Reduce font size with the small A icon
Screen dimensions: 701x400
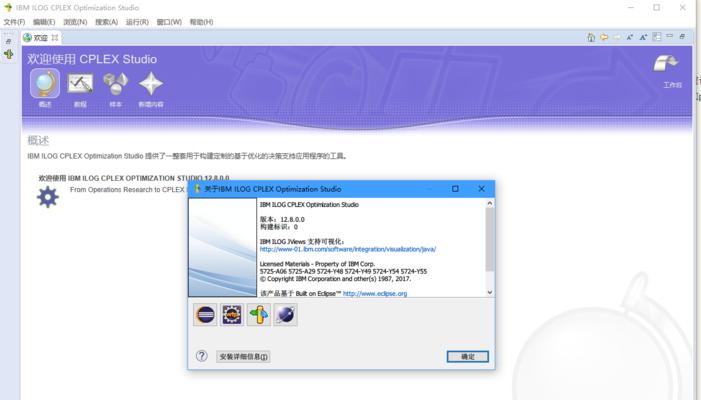pyautogui.click(x=630, y=37)
